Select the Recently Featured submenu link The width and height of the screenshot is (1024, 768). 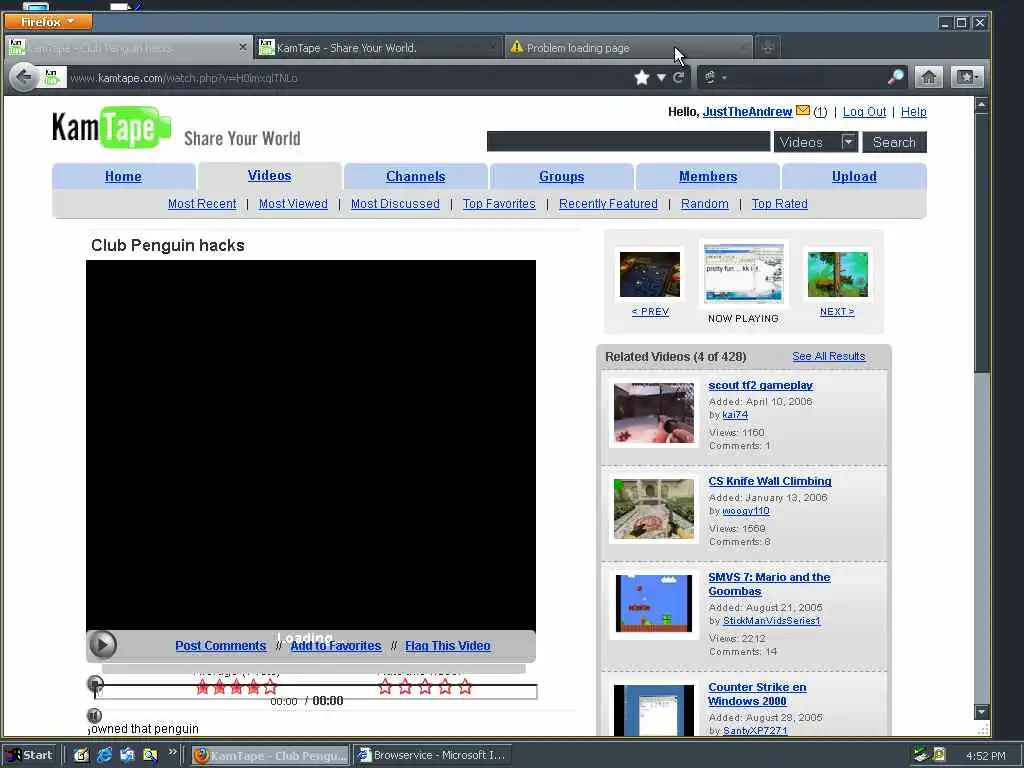(x=608, y=204)
